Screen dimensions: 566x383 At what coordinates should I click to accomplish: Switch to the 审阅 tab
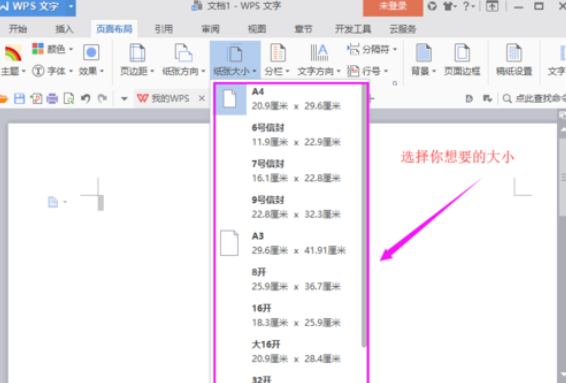pyautogui.click(x=210, y=29)
